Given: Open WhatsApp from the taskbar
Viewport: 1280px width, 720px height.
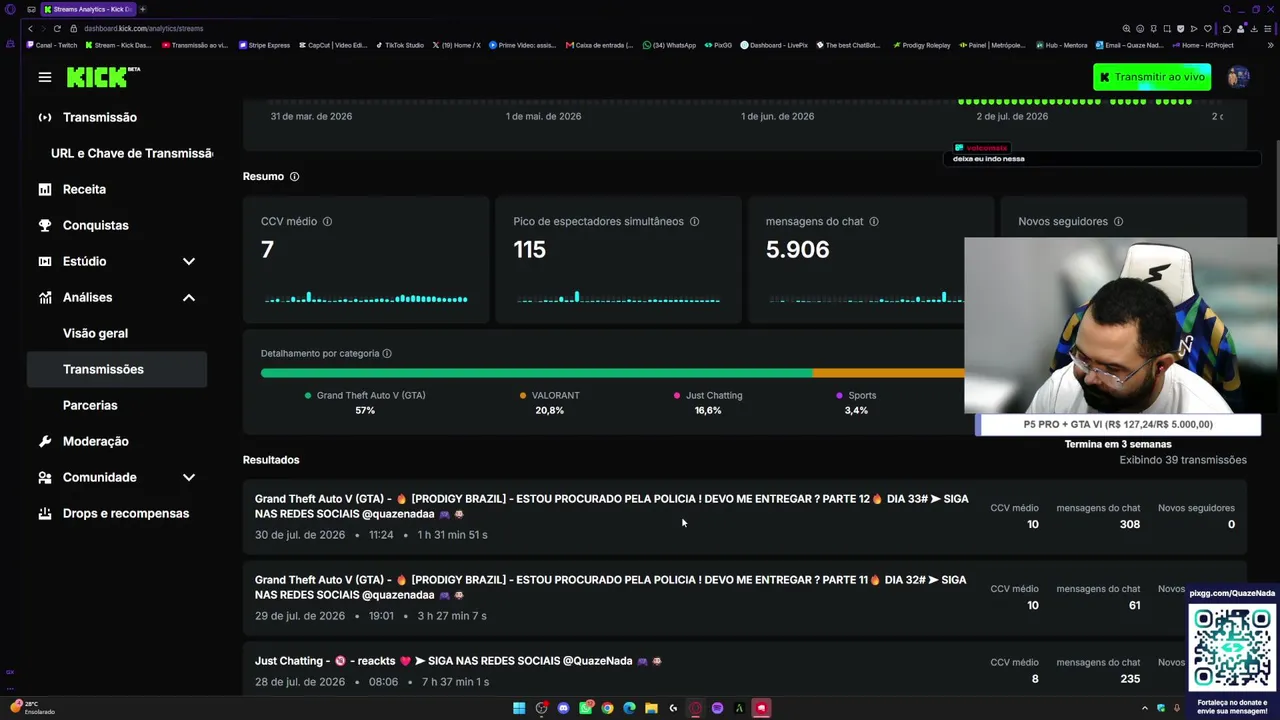Looking at the screenshot, I should pos(585,708).
